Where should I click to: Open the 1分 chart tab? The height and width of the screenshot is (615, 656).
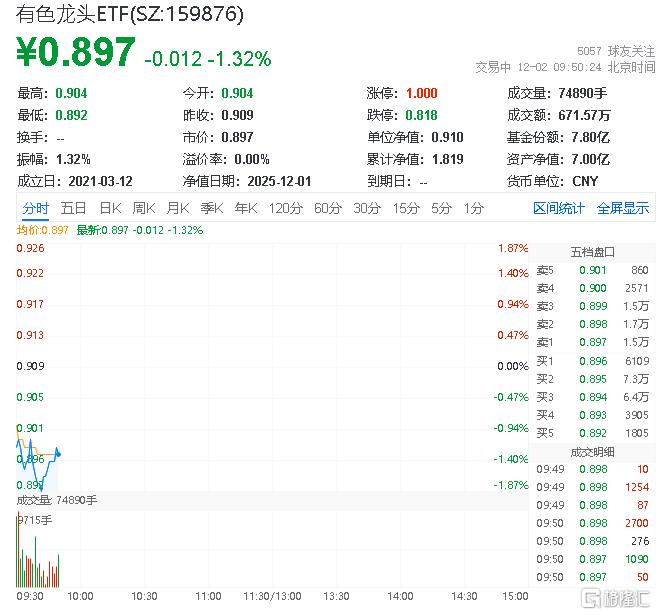tap(474, 208)
